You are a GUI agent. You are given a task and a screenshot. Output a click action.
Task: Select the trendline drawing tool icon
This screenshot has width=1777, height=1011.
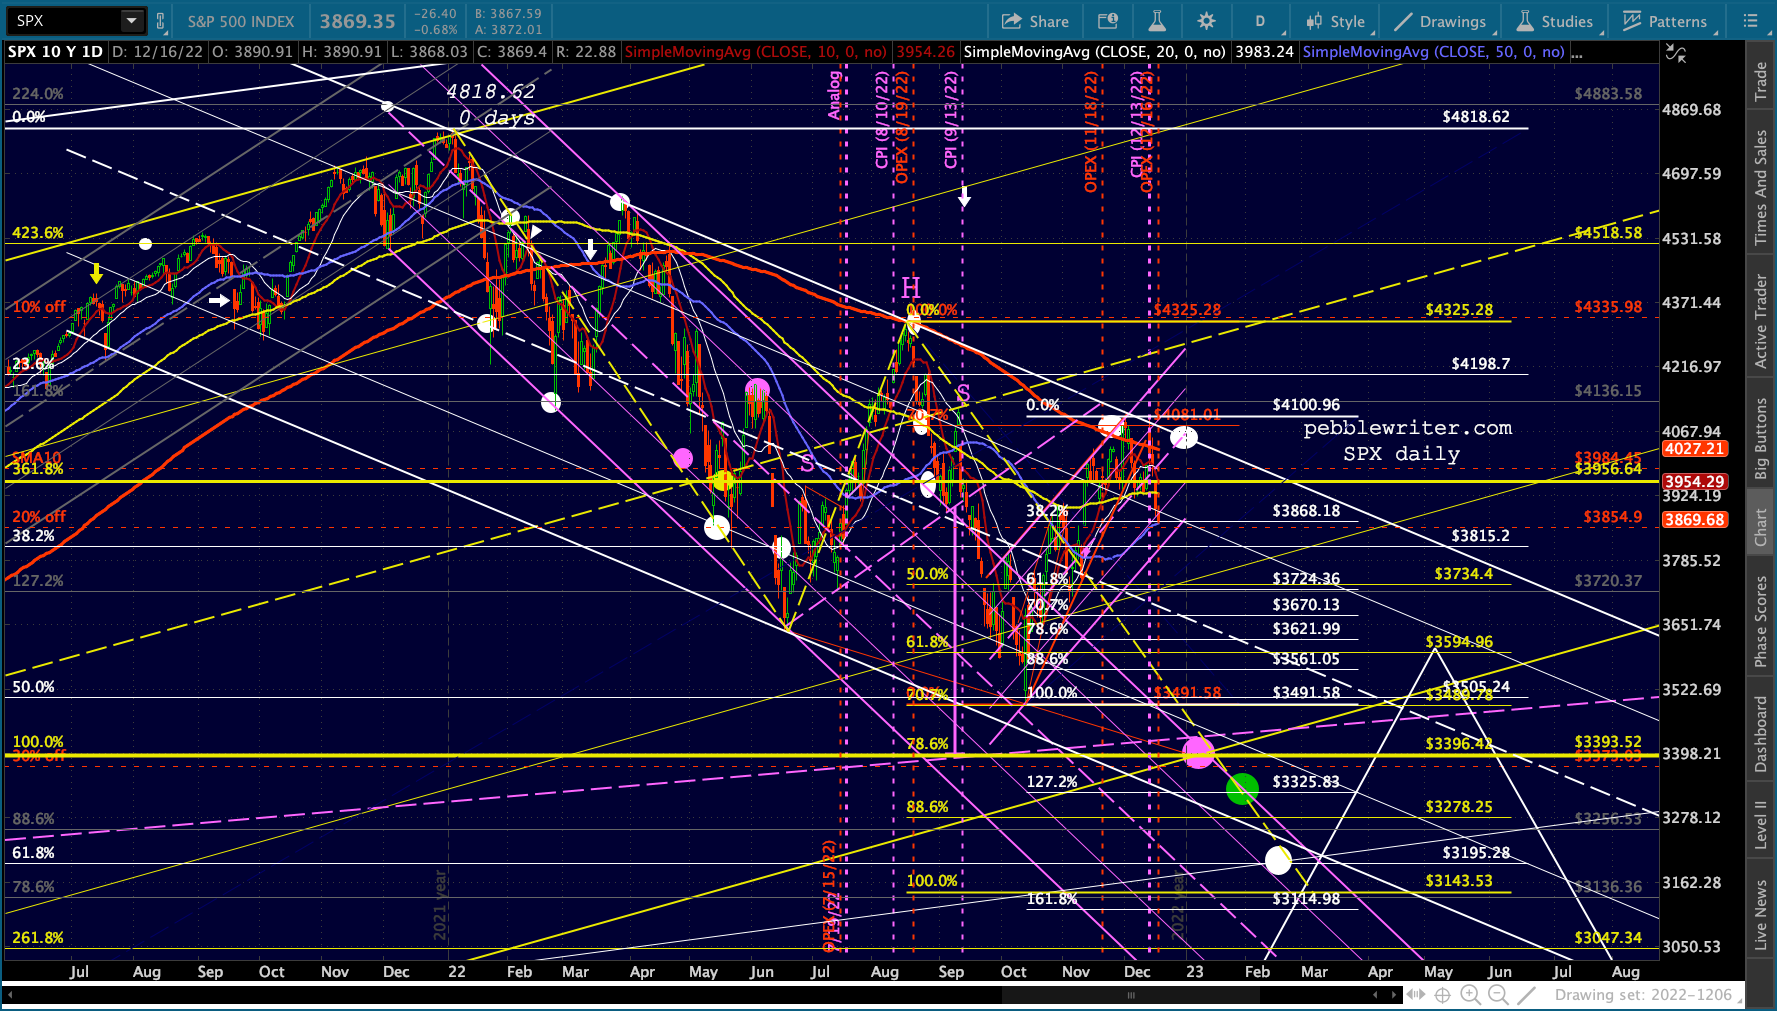point(1526,995)
